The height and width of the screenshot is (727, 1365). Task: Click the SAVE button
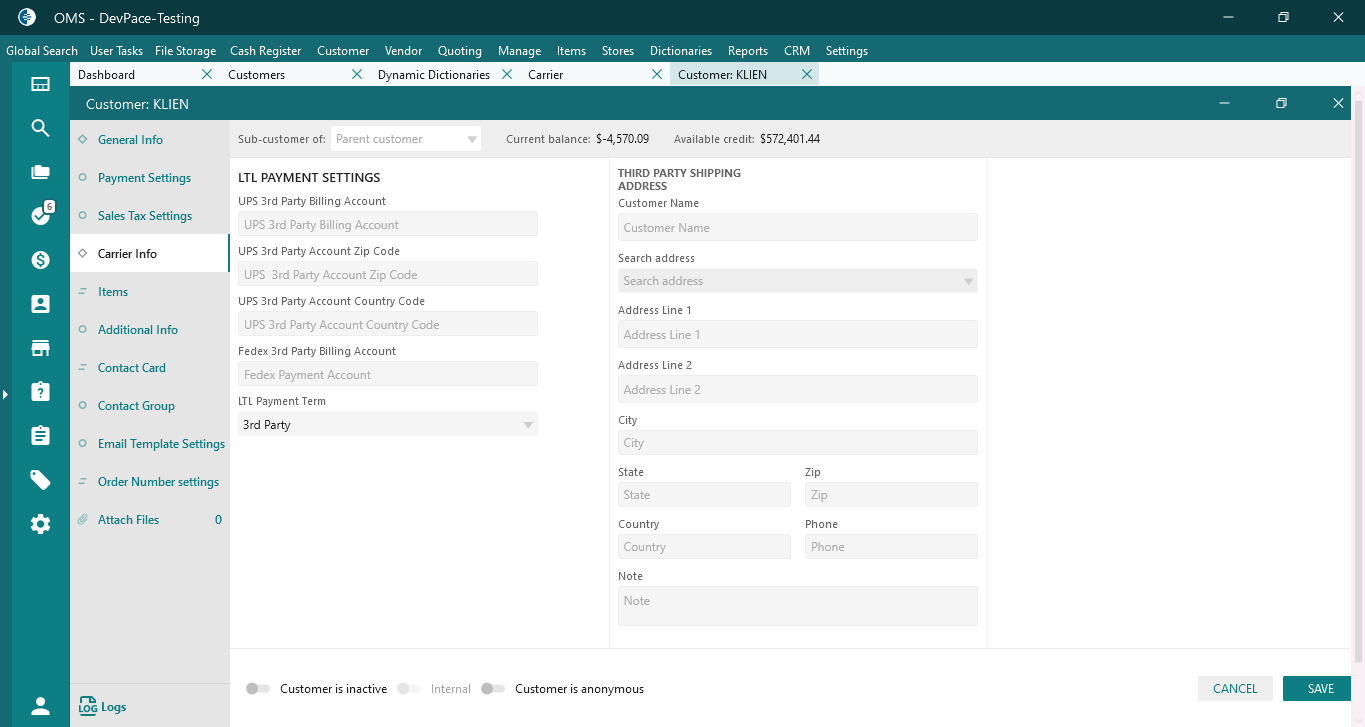point(1321,689)
